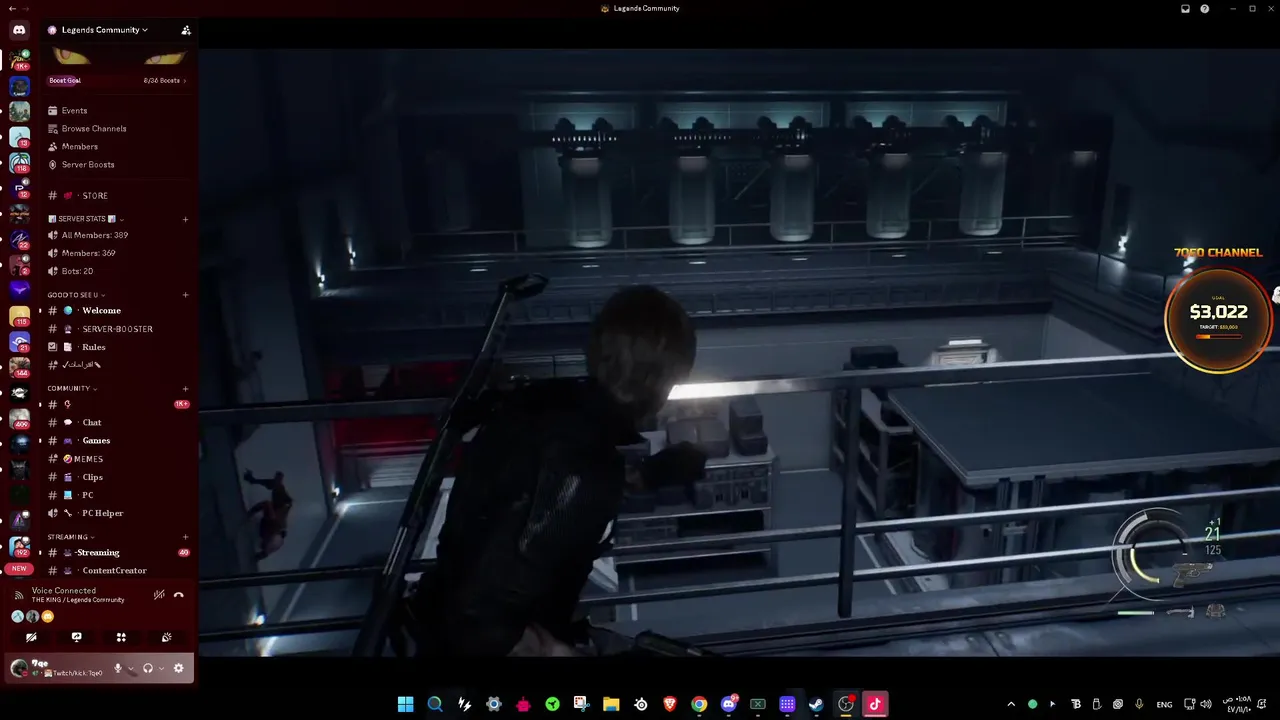Open Brave browser from taskbar
Screen dimensions: 1280x720
pyautogui.click(x=670, y=704)
